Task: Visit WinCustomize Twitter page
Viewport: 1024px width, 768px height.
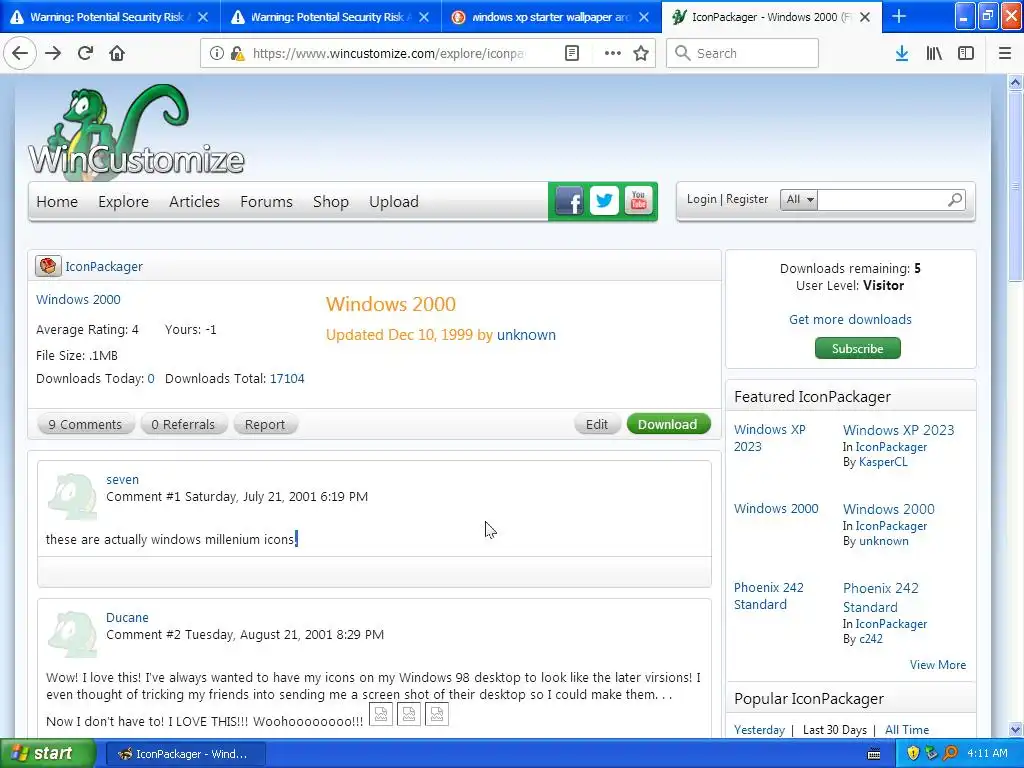Action: 604,201
